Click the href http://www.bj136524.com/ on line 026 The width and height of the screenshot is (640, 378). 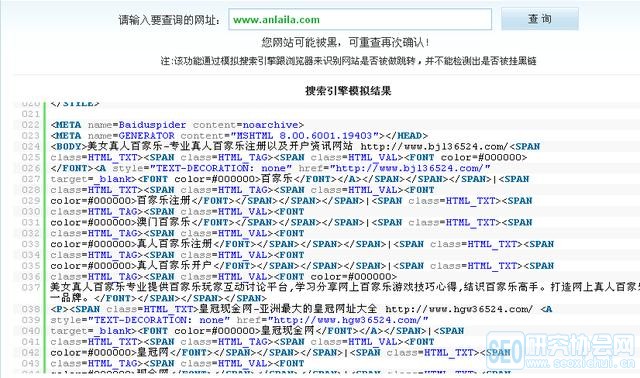pos(410,168)
